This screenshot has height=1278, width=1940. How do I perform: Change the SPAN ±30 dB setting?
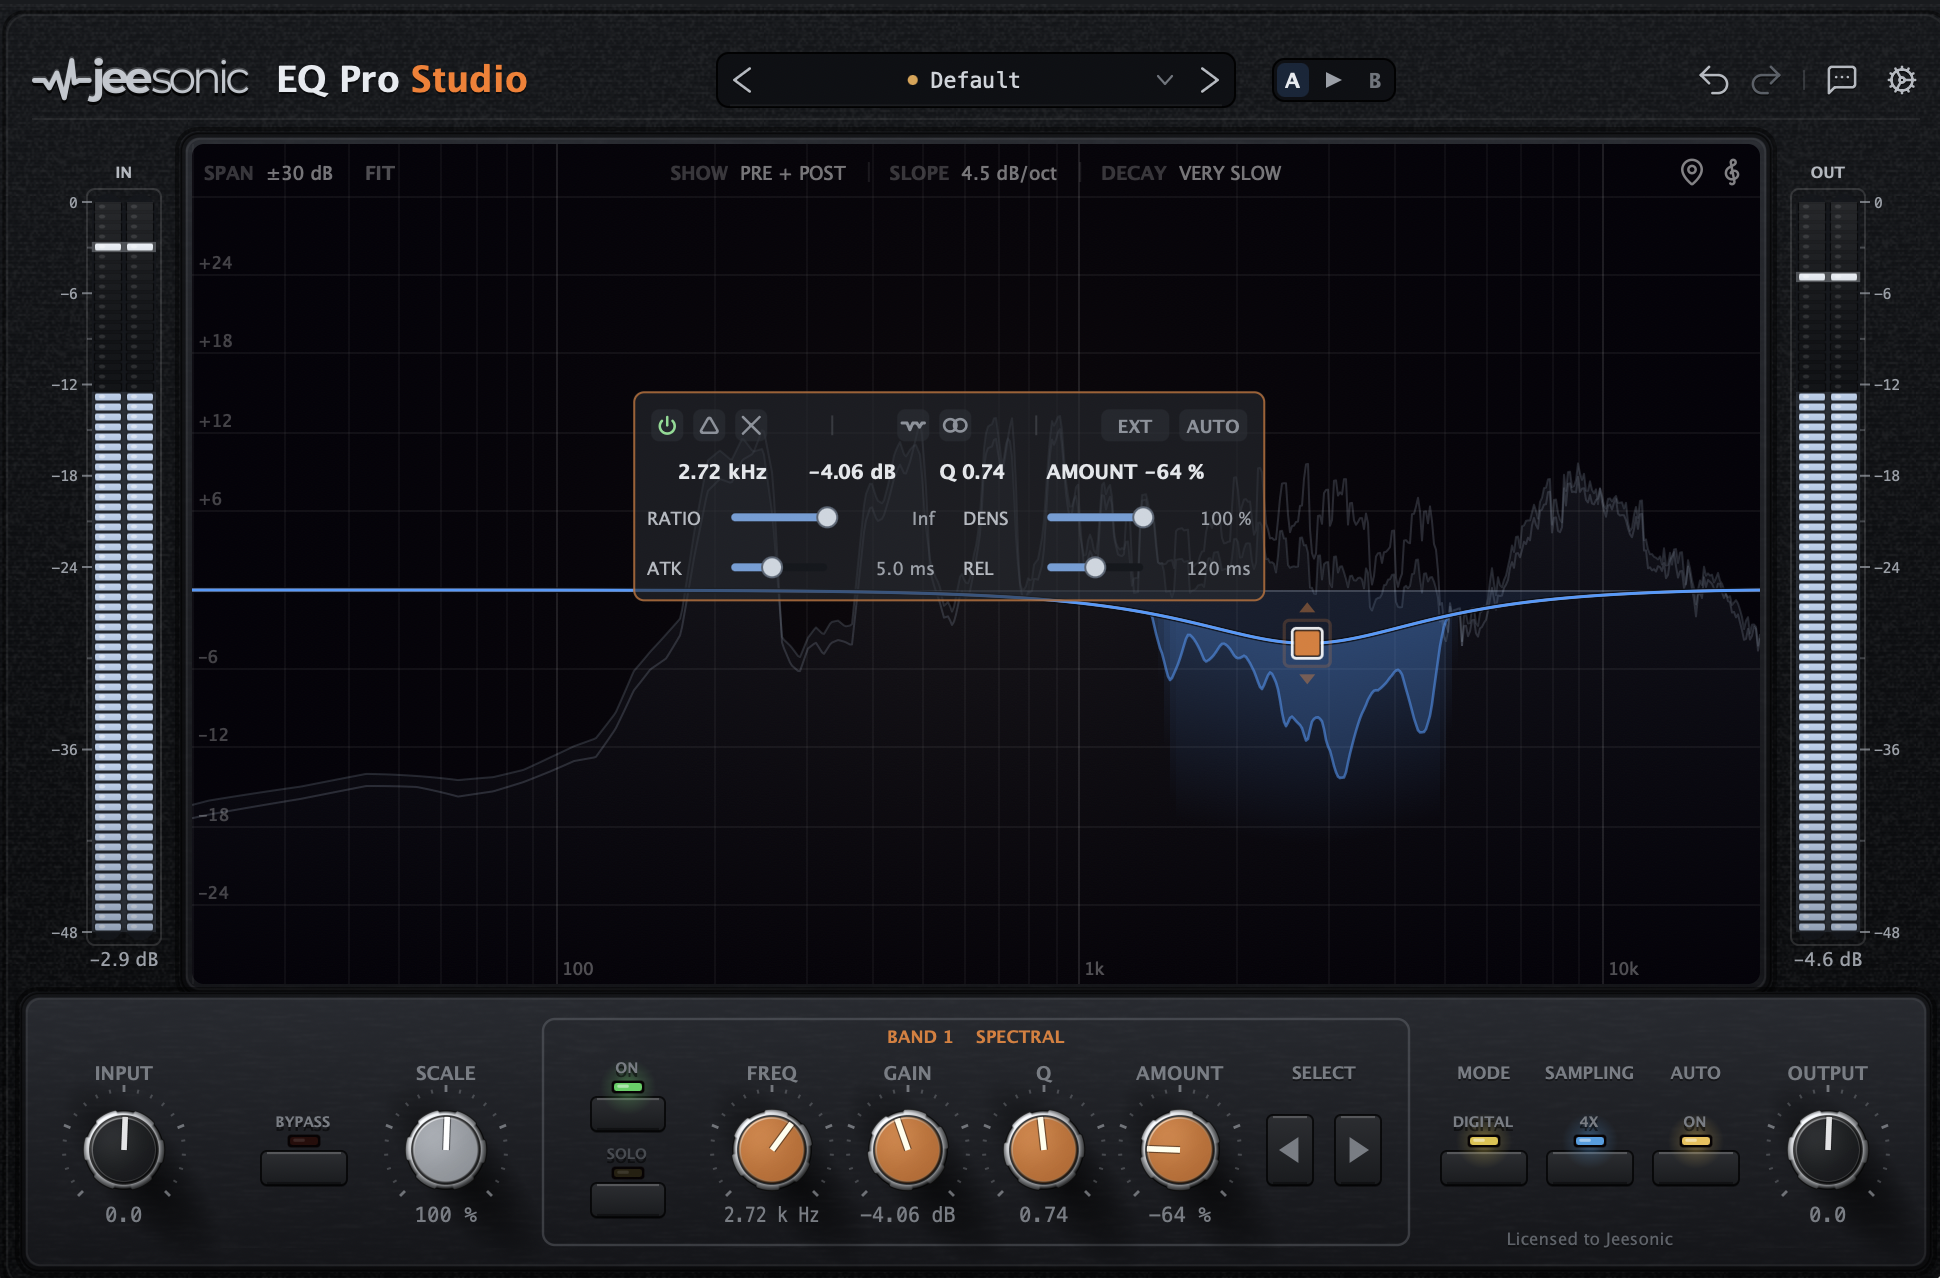tap(268, 173)
